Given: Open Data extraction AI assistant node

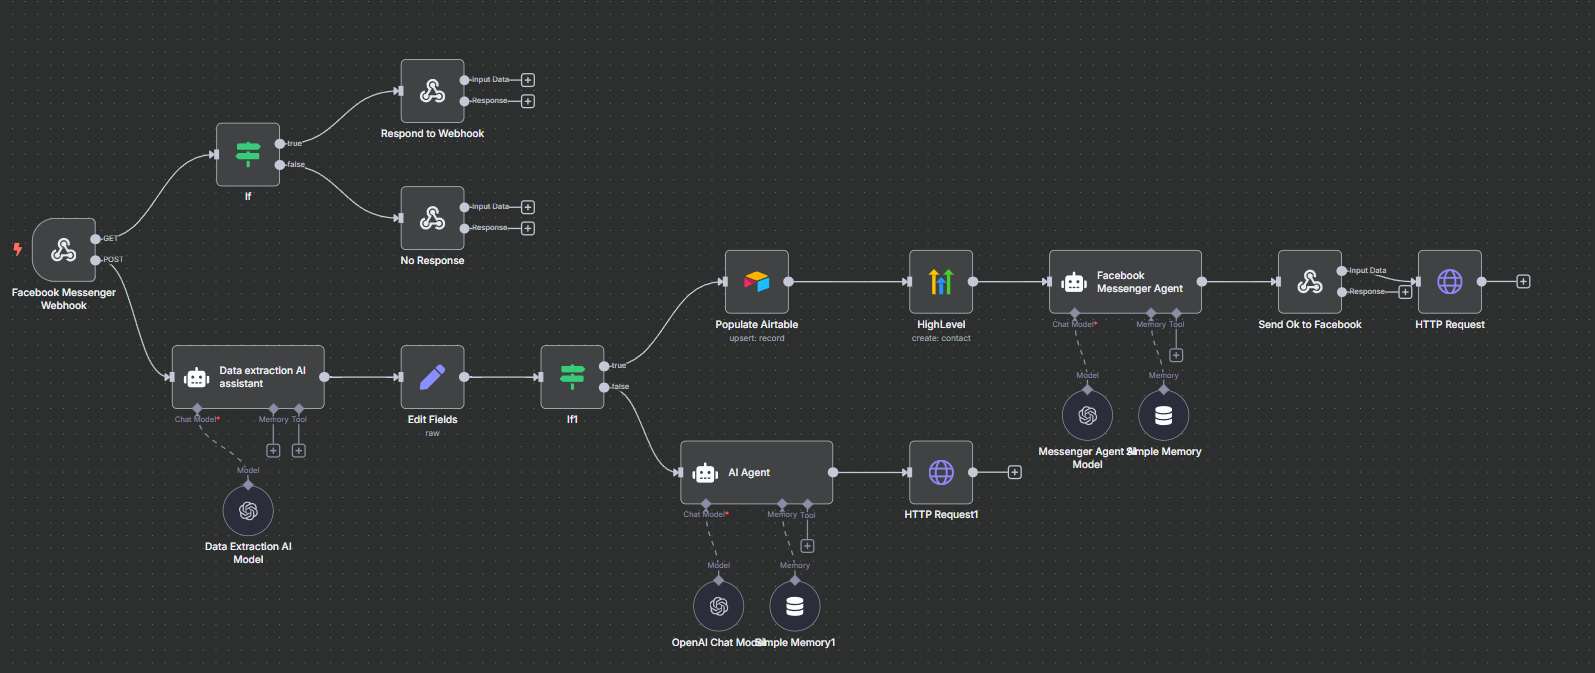Looking at the screenshot, I should [x=248, y=377].
